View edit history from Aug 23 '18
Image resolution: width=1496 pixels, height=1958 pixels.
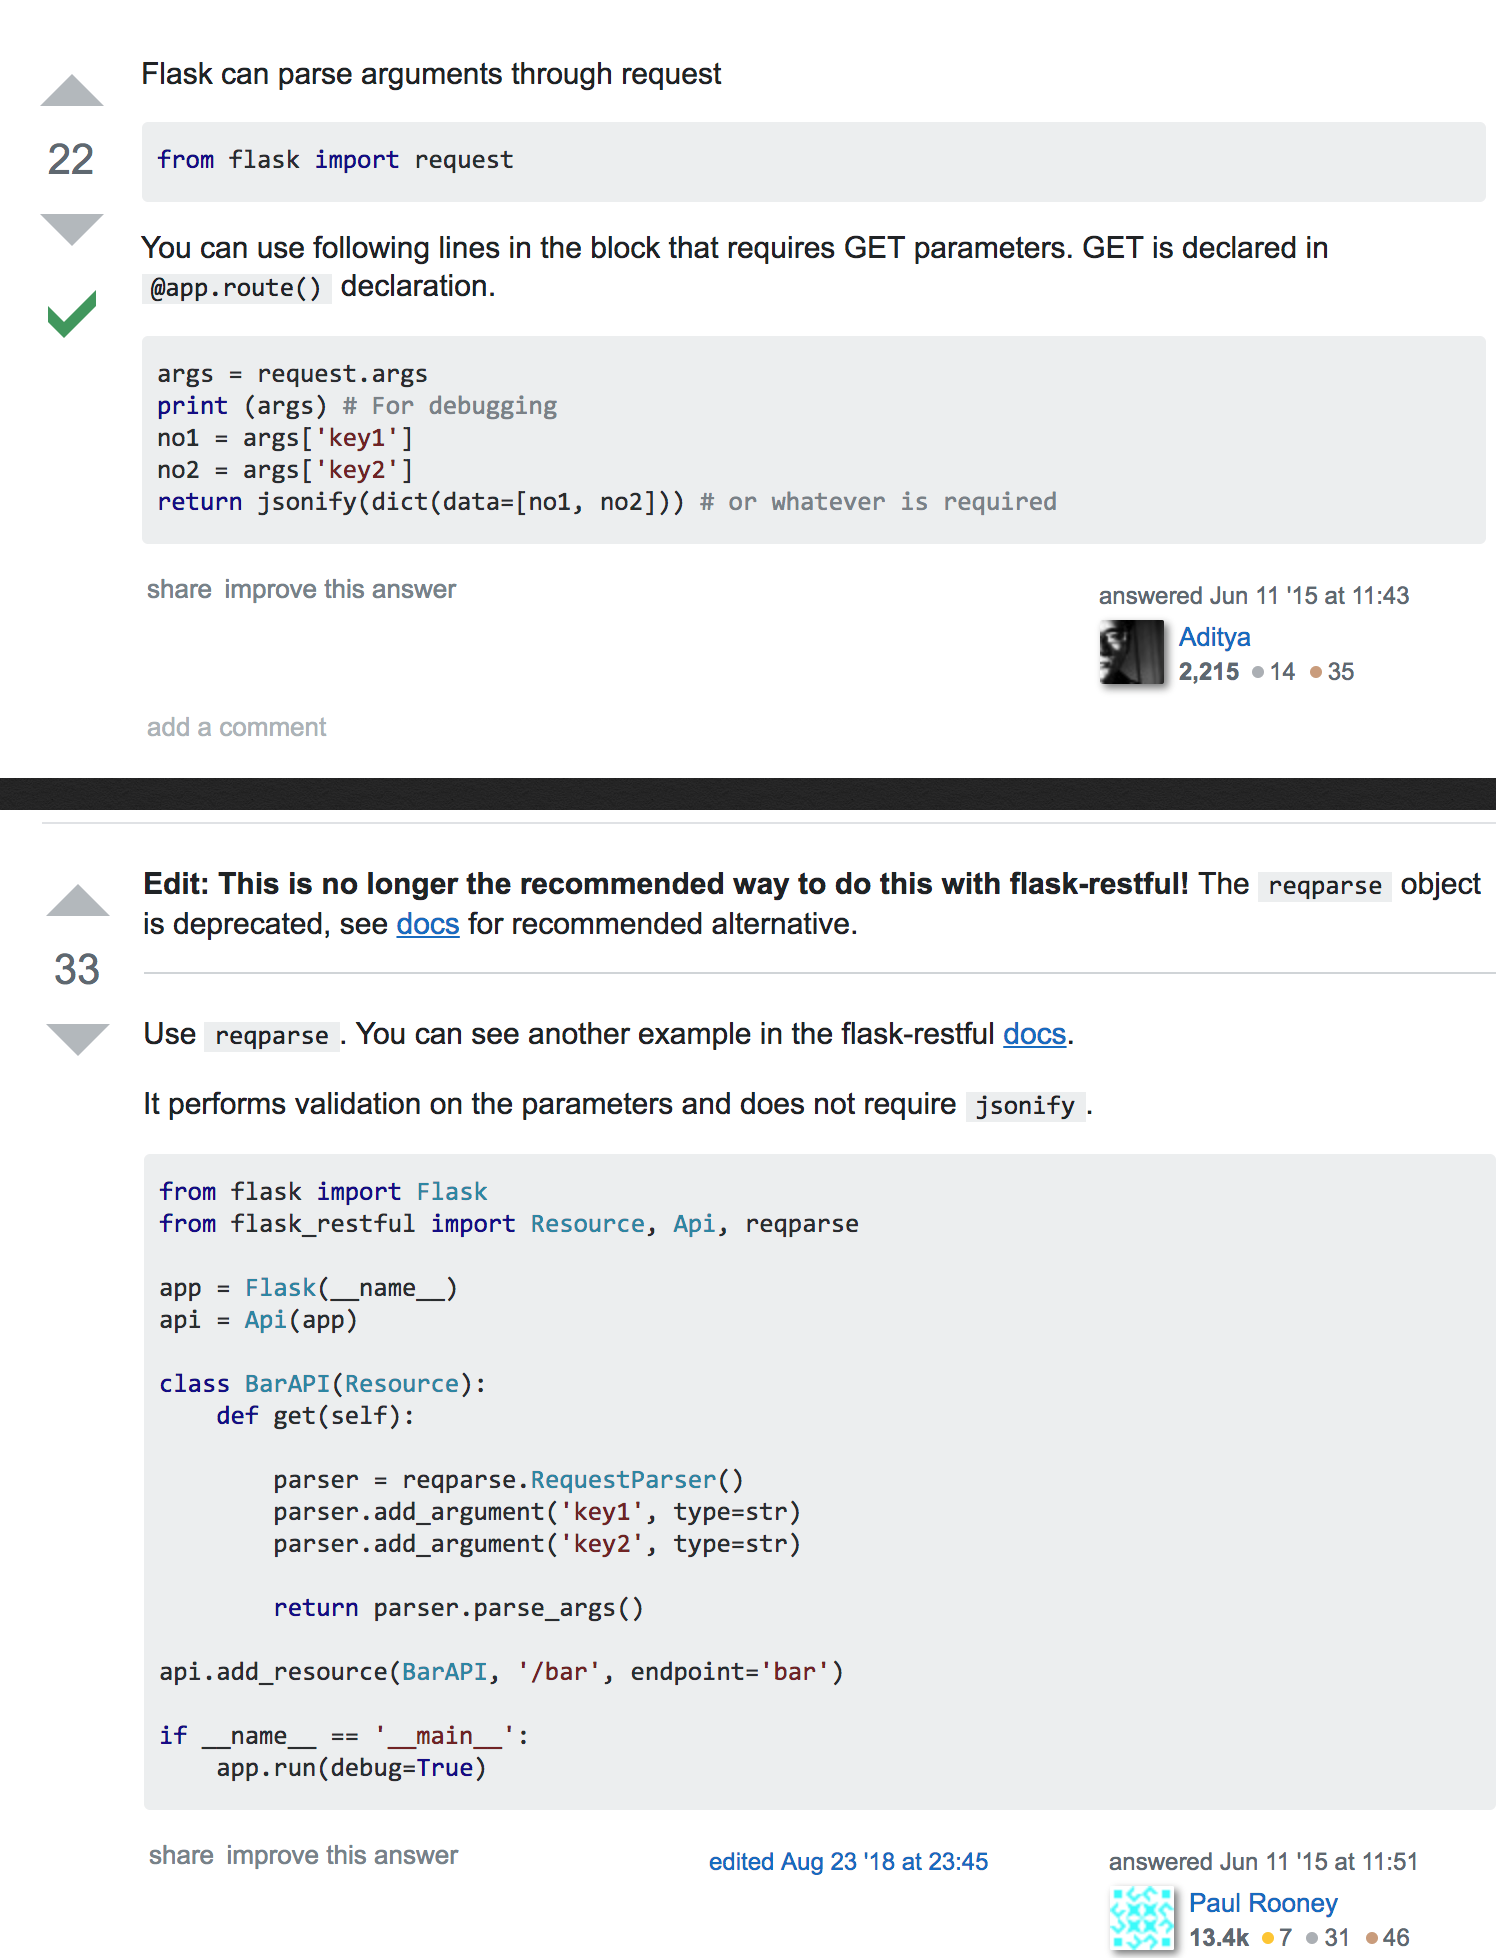click(x=848, y=1862)
